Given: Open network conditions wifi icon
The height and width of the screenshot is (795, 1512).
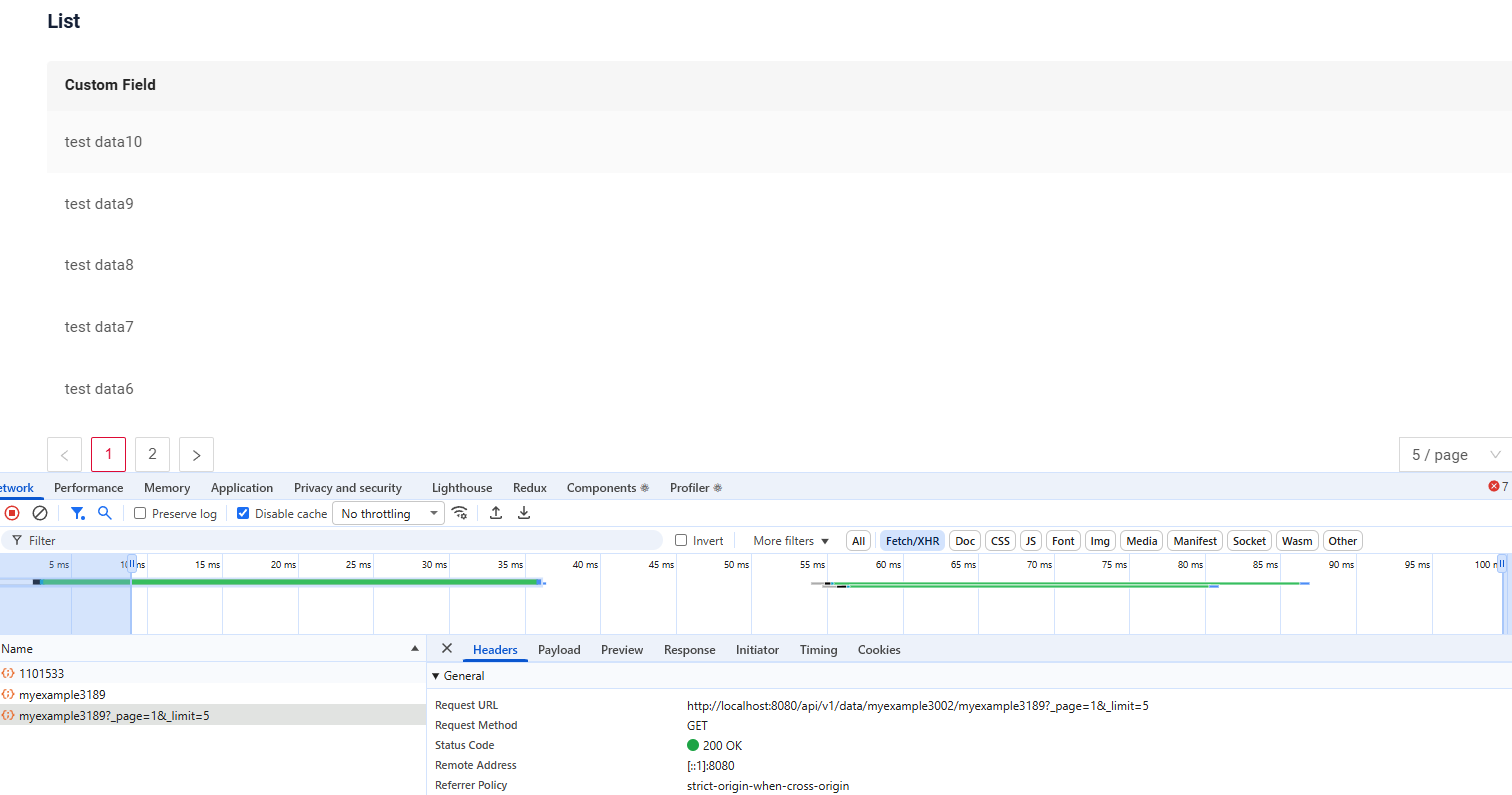Looking at the screenshot, I should coord(460,513).
